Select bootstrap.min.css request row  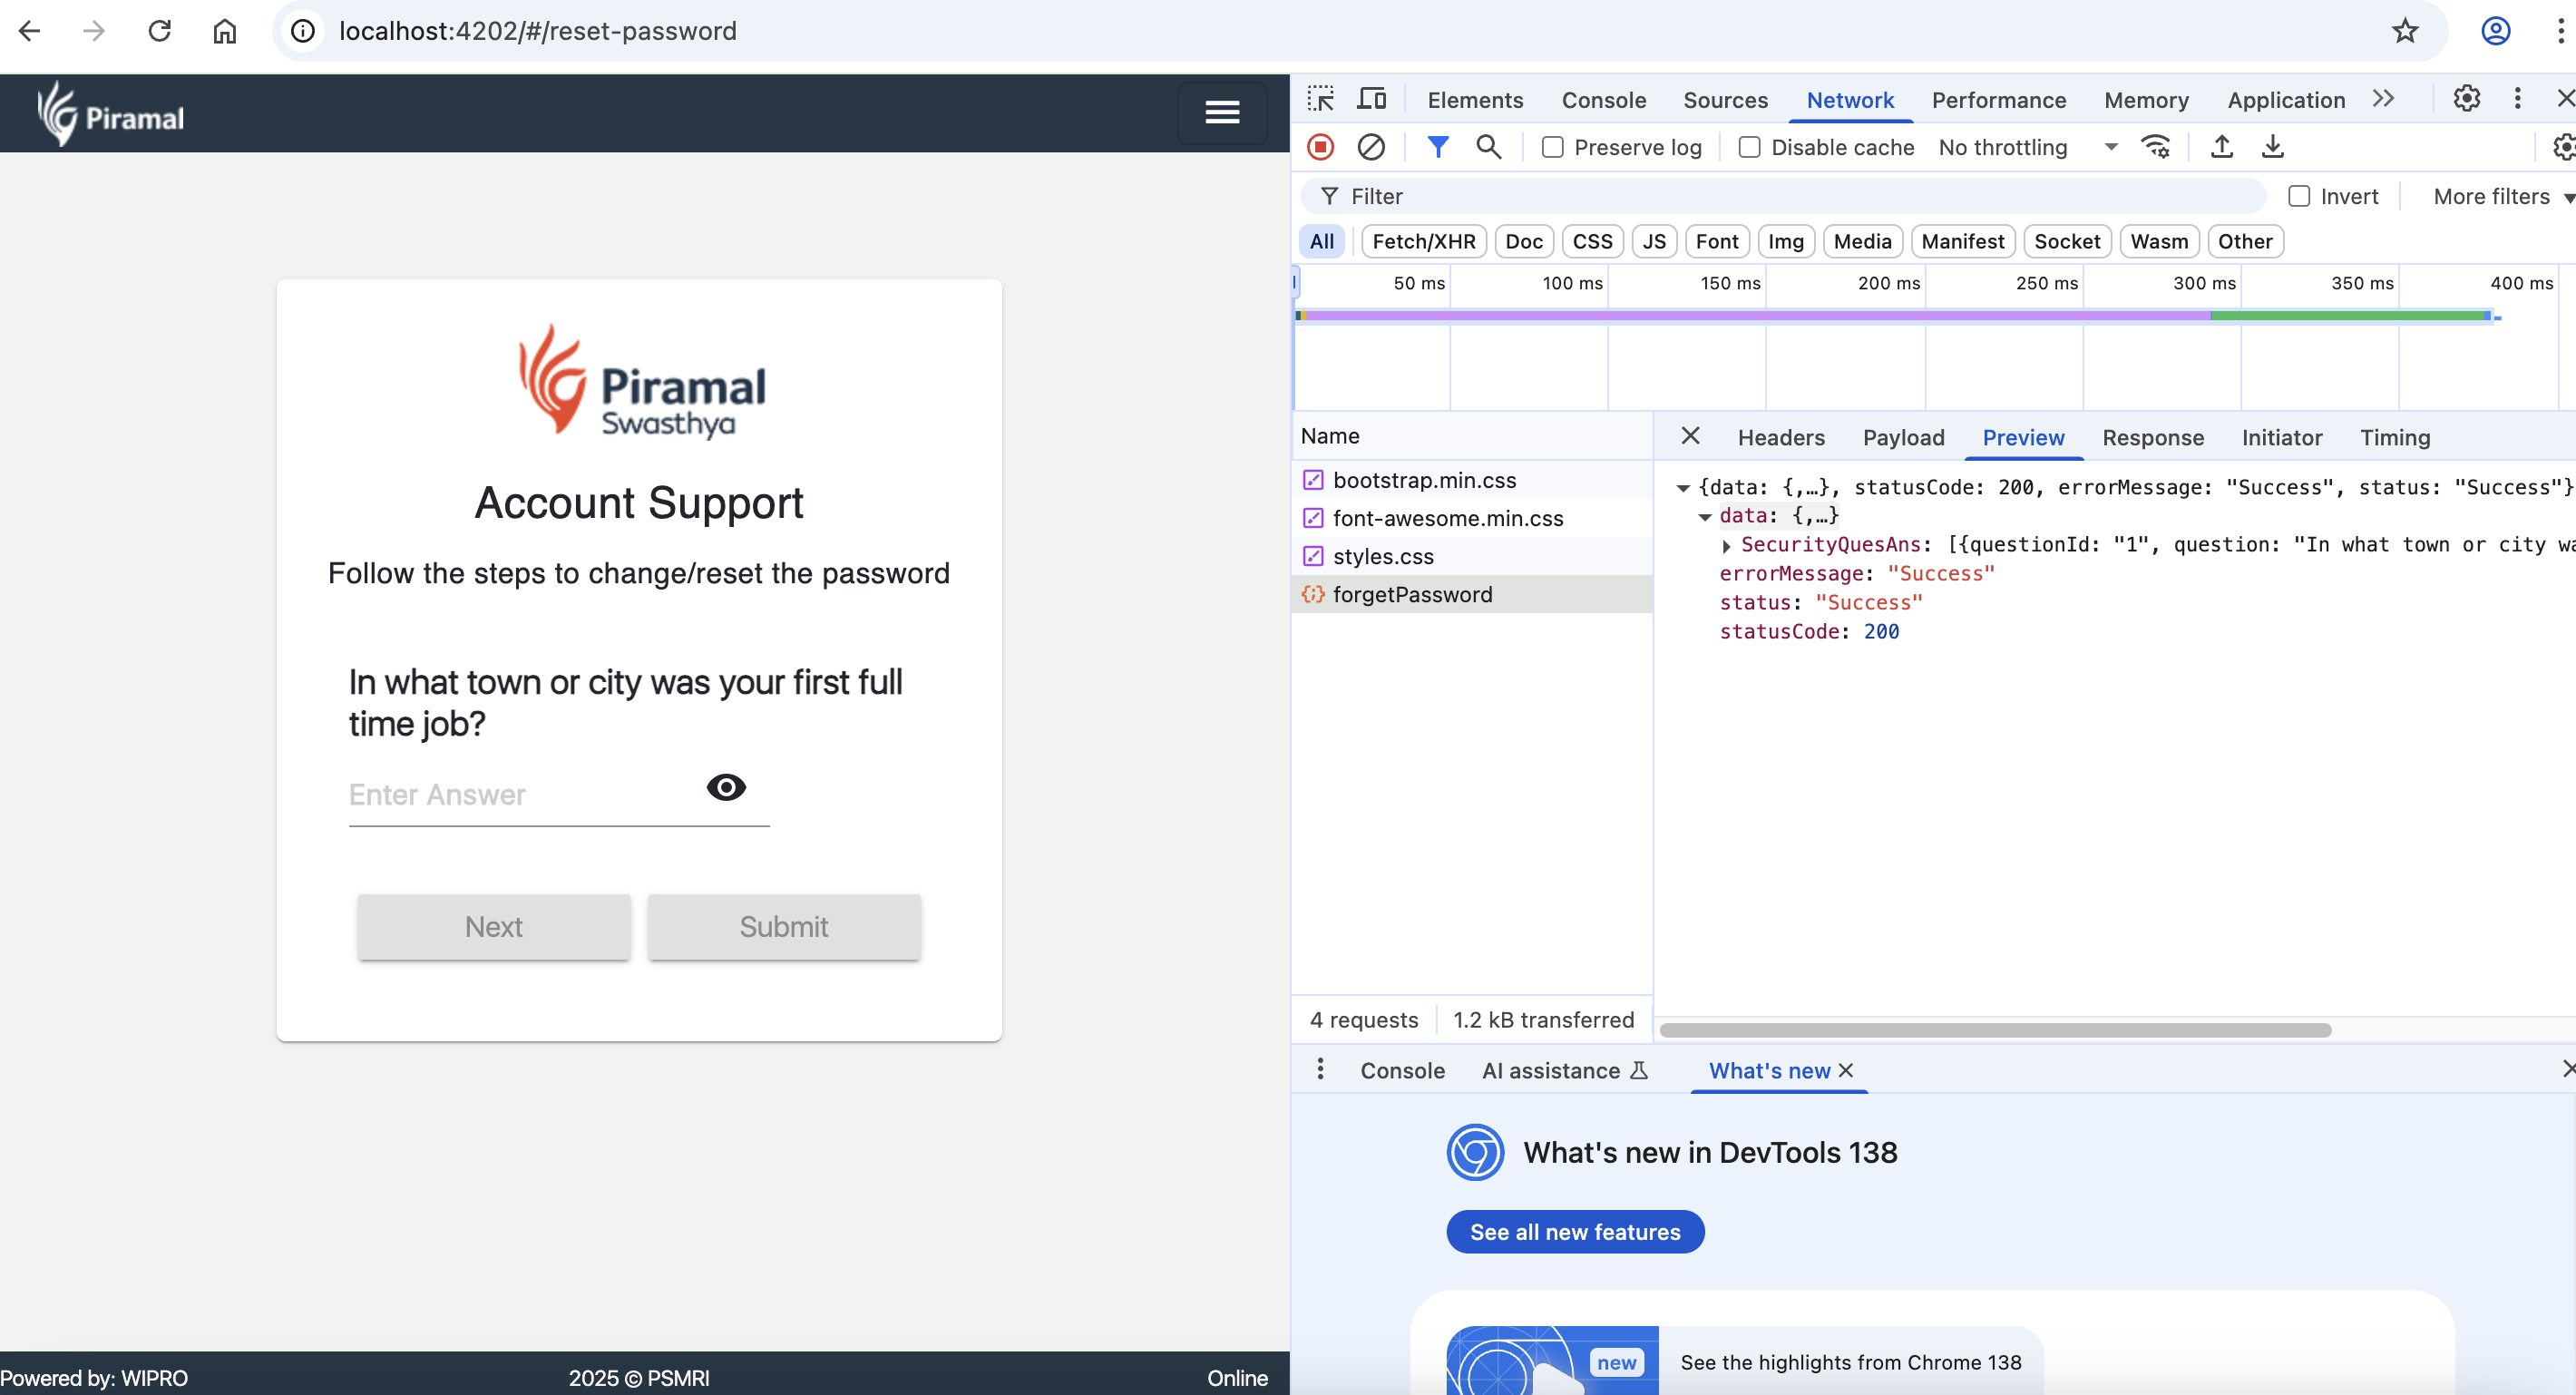(1472, 480)
